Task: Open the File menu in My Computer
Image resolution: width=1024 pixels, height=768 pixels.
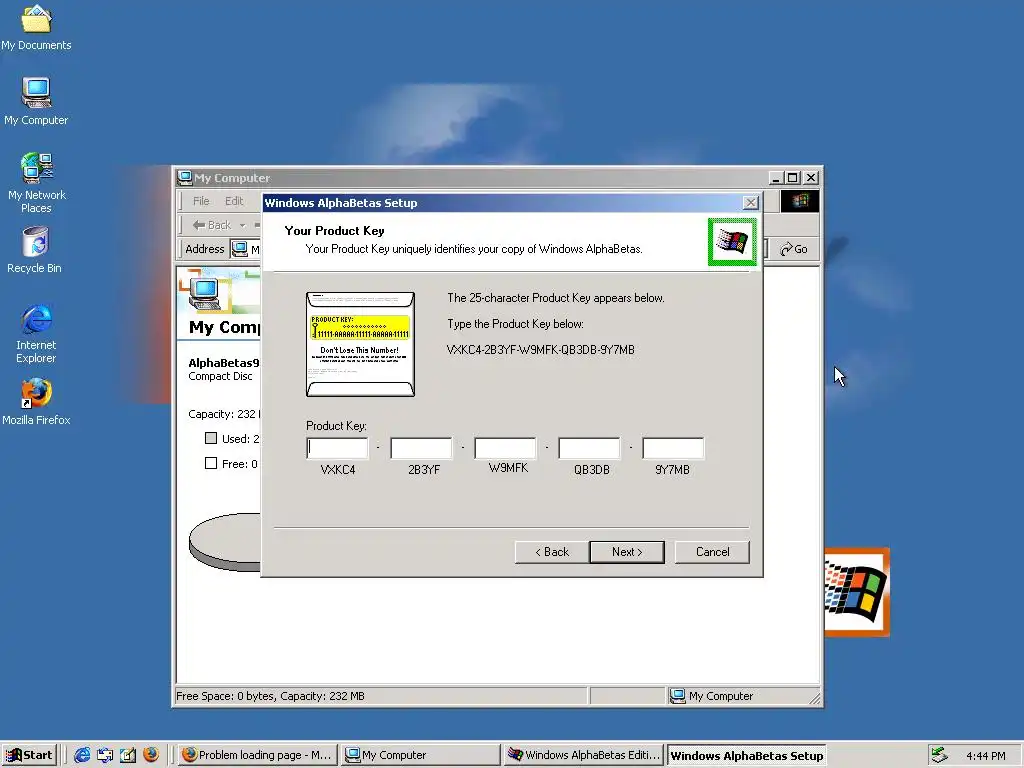Action: (201, 201)
